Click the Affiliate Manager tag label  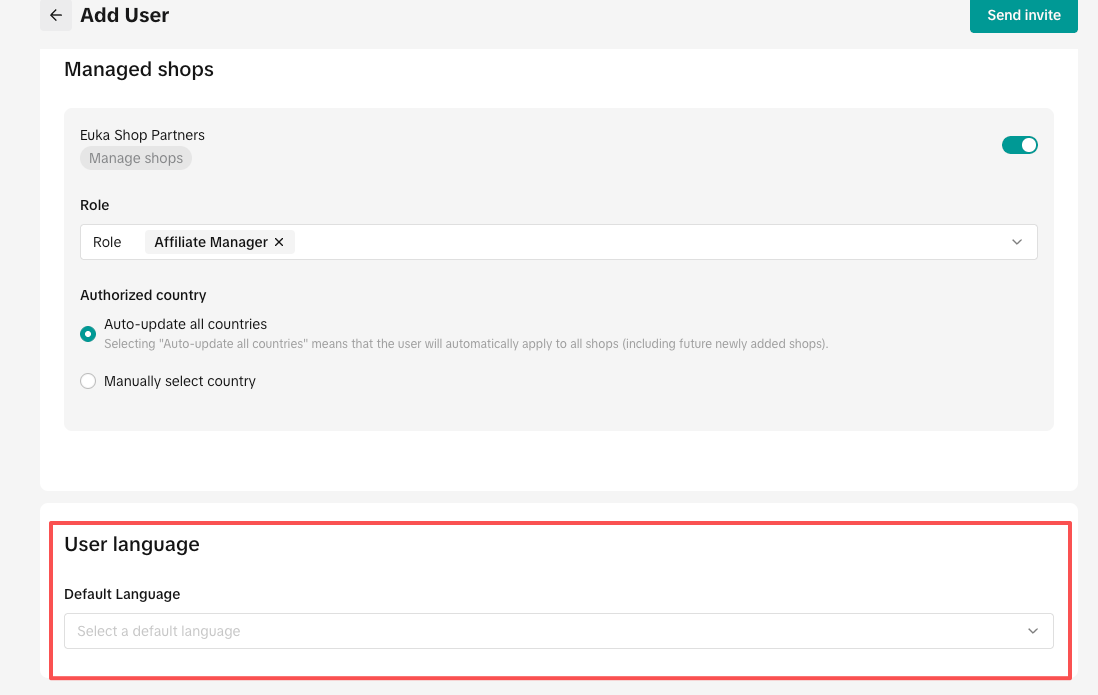[x=211, y=242]
